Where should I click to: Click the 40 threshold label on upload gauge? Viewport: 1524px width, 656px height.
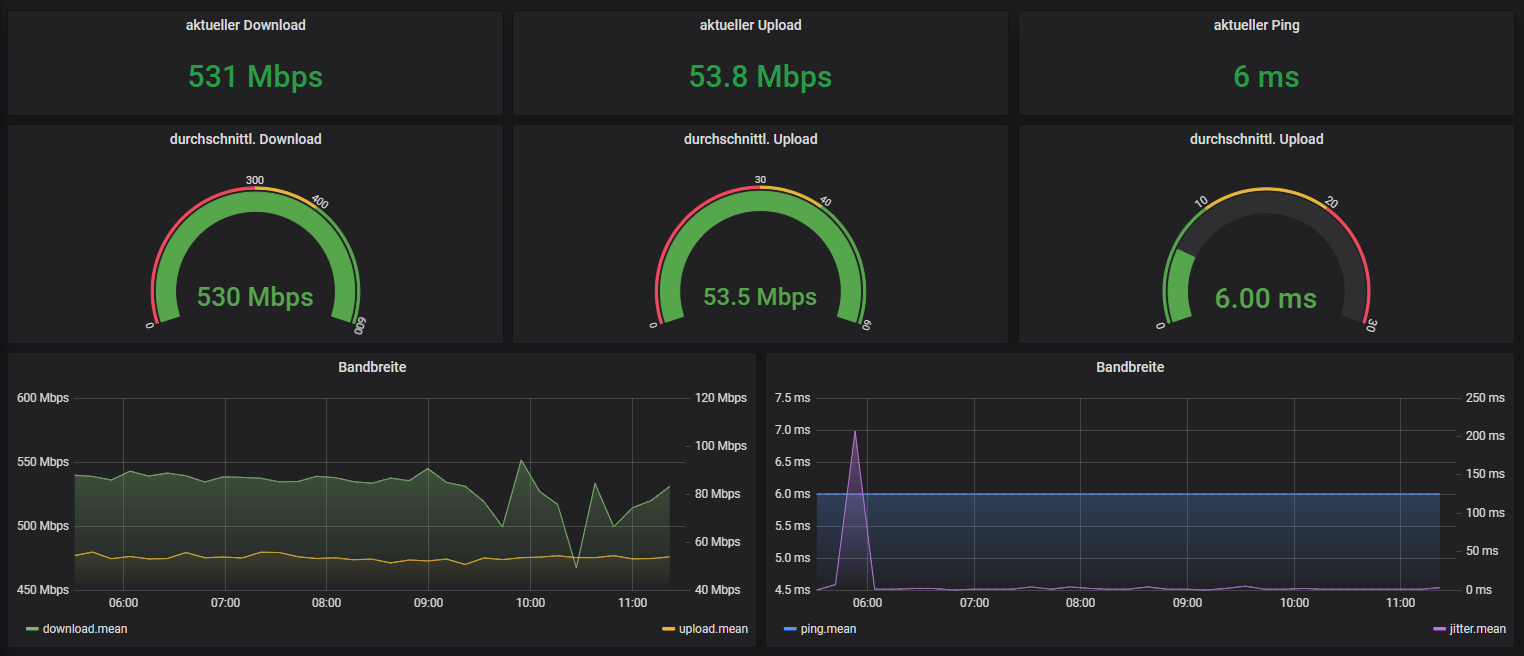pyautogui.click(x=826, y=201)
